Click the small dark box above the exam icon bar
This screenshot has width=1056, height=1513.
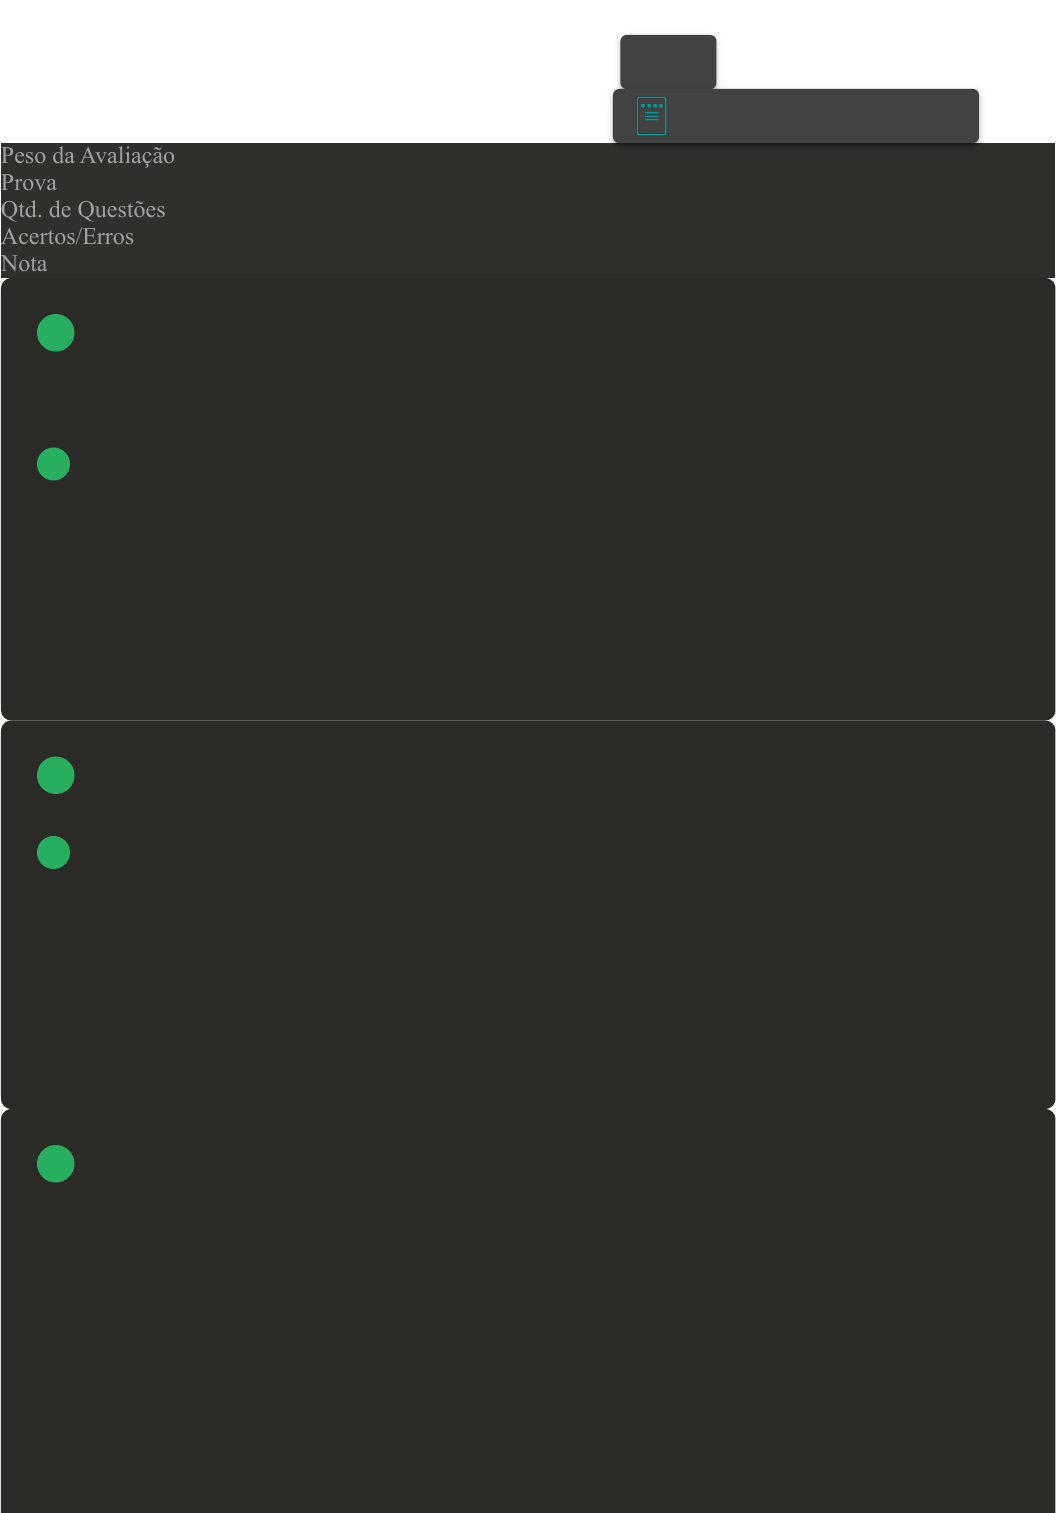click(668, 61)
